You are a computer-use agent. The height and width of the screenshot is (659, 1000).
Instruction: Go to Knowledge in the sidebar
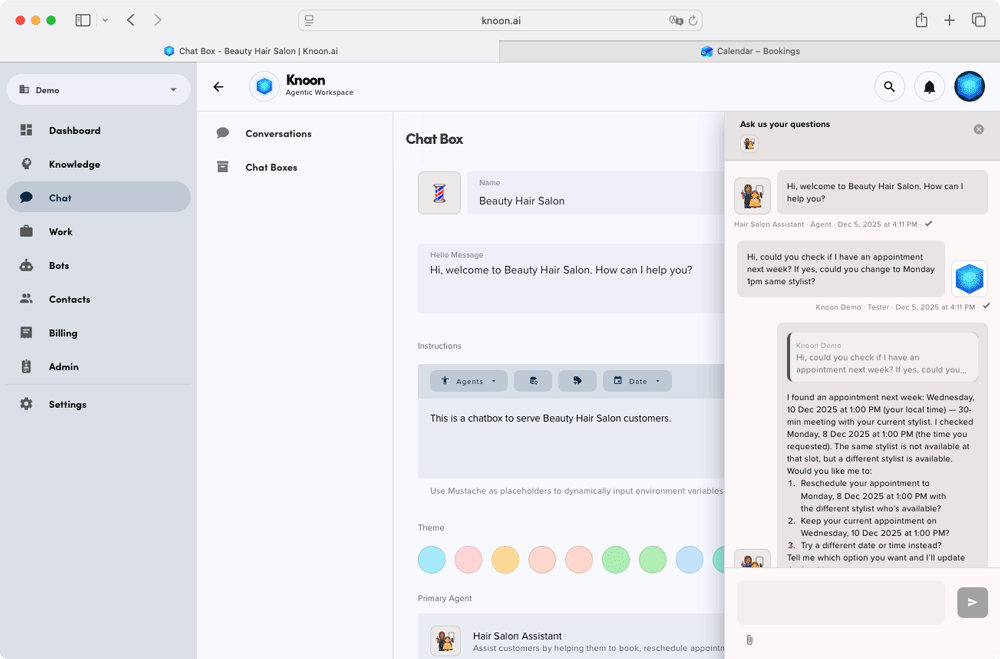(98, 164)
